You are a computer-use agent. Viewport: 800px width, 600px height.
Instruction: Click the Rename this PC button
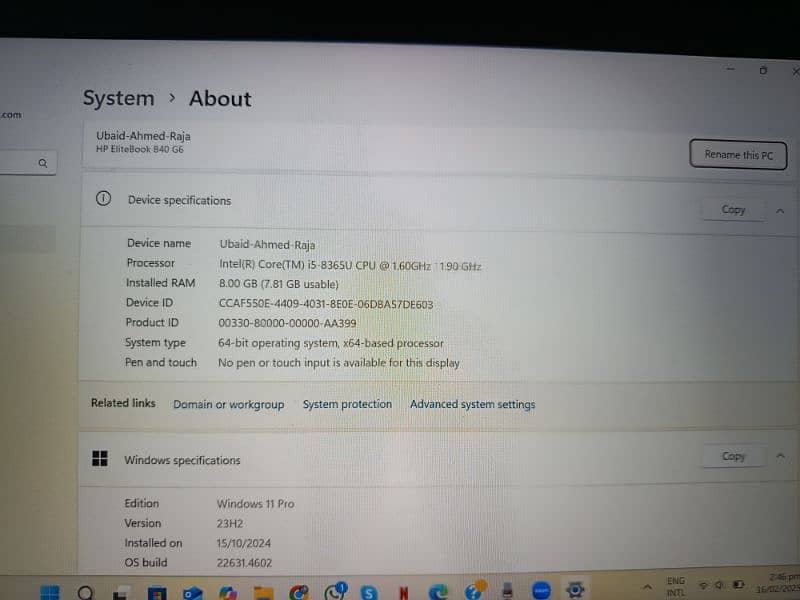[738, 155]
